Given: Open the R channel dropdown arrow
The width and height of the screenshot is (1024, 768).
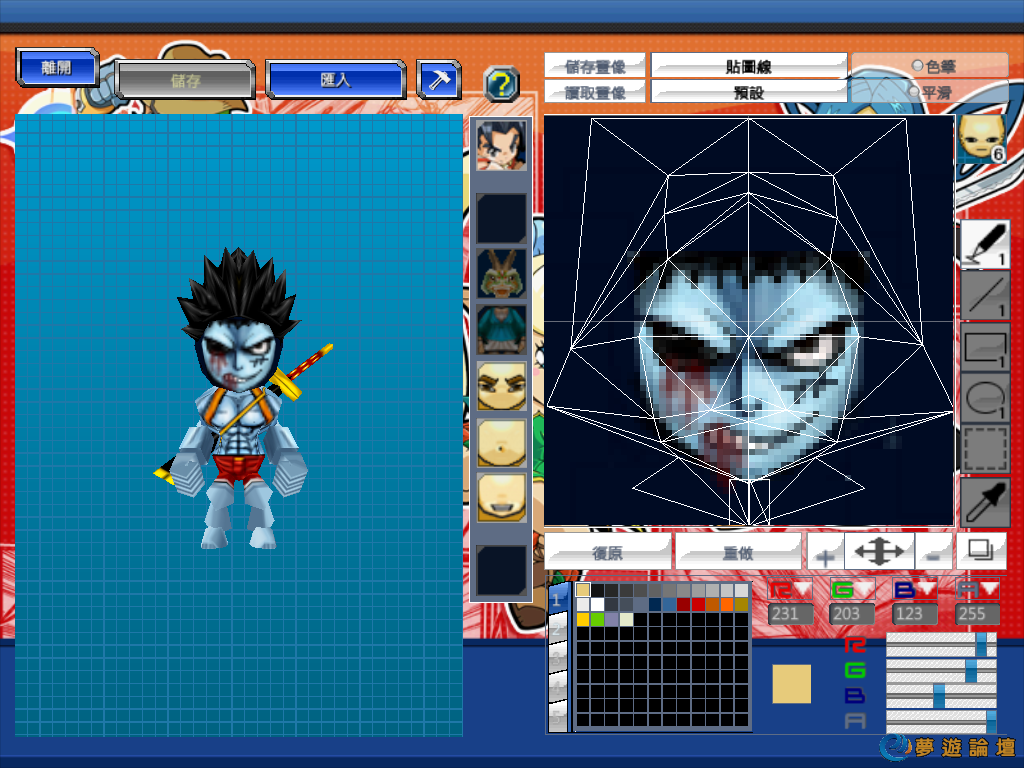Looking at the screenshot, I should [803, 589].
